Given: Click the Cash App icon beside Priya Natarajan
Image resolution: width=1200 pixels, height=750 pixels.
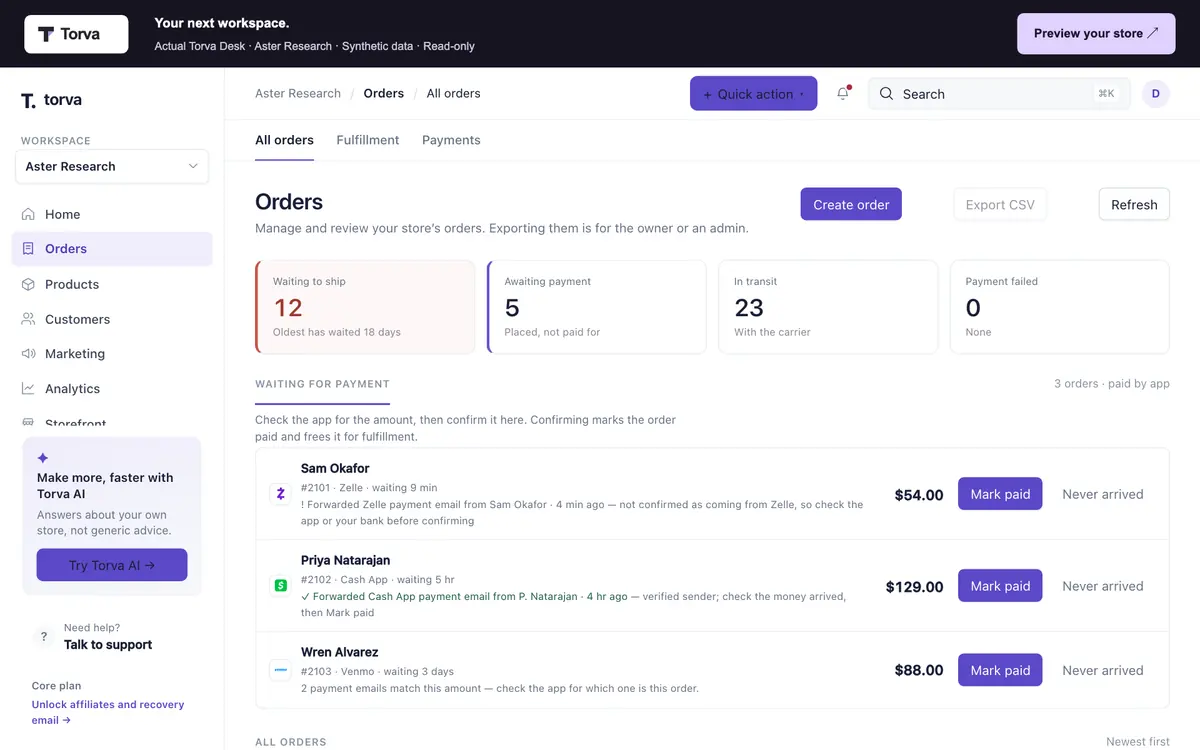Looking at the screenshot, I should point(280,586).
